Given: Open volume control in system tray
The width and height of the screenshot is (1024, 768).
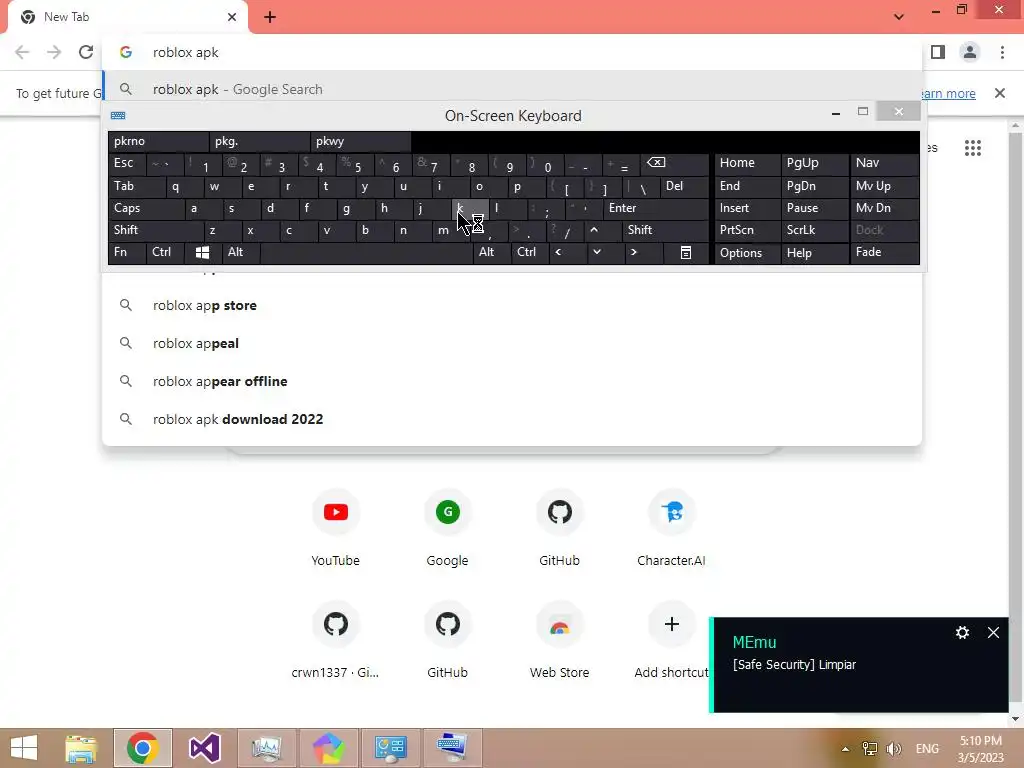Looking at the screenshot, I should (893, 749).
